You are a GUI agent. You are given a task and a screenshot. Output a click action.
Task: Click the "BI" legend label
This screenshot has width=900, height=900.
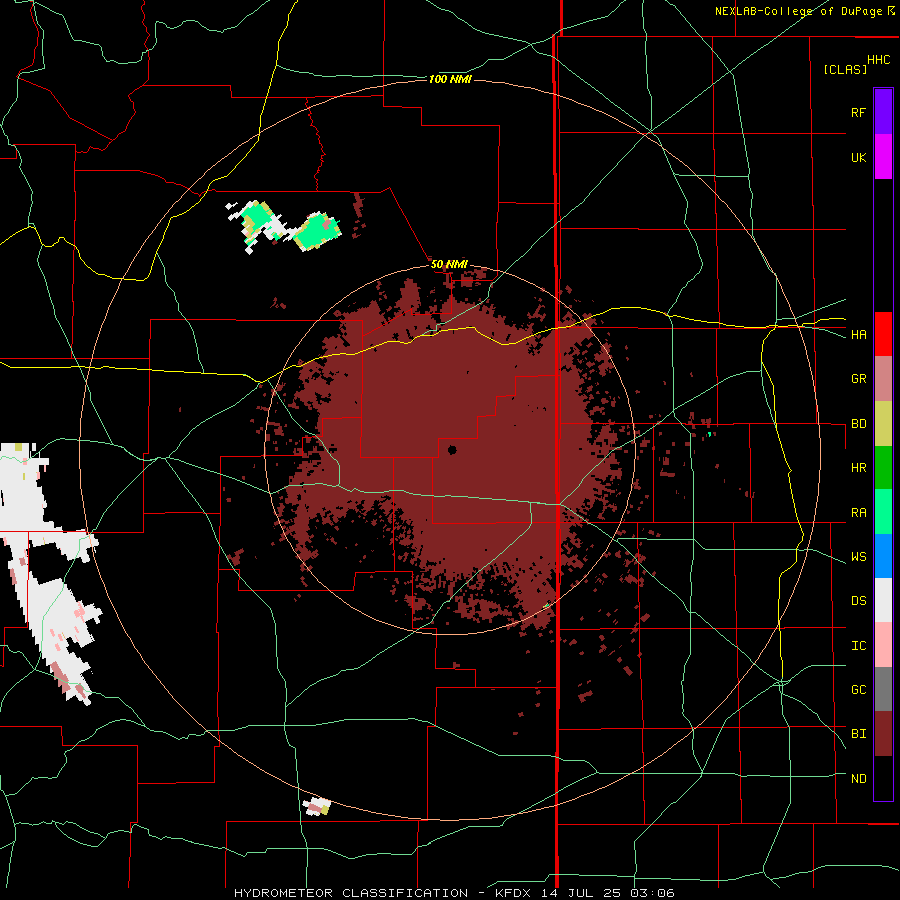pos(858,734)
